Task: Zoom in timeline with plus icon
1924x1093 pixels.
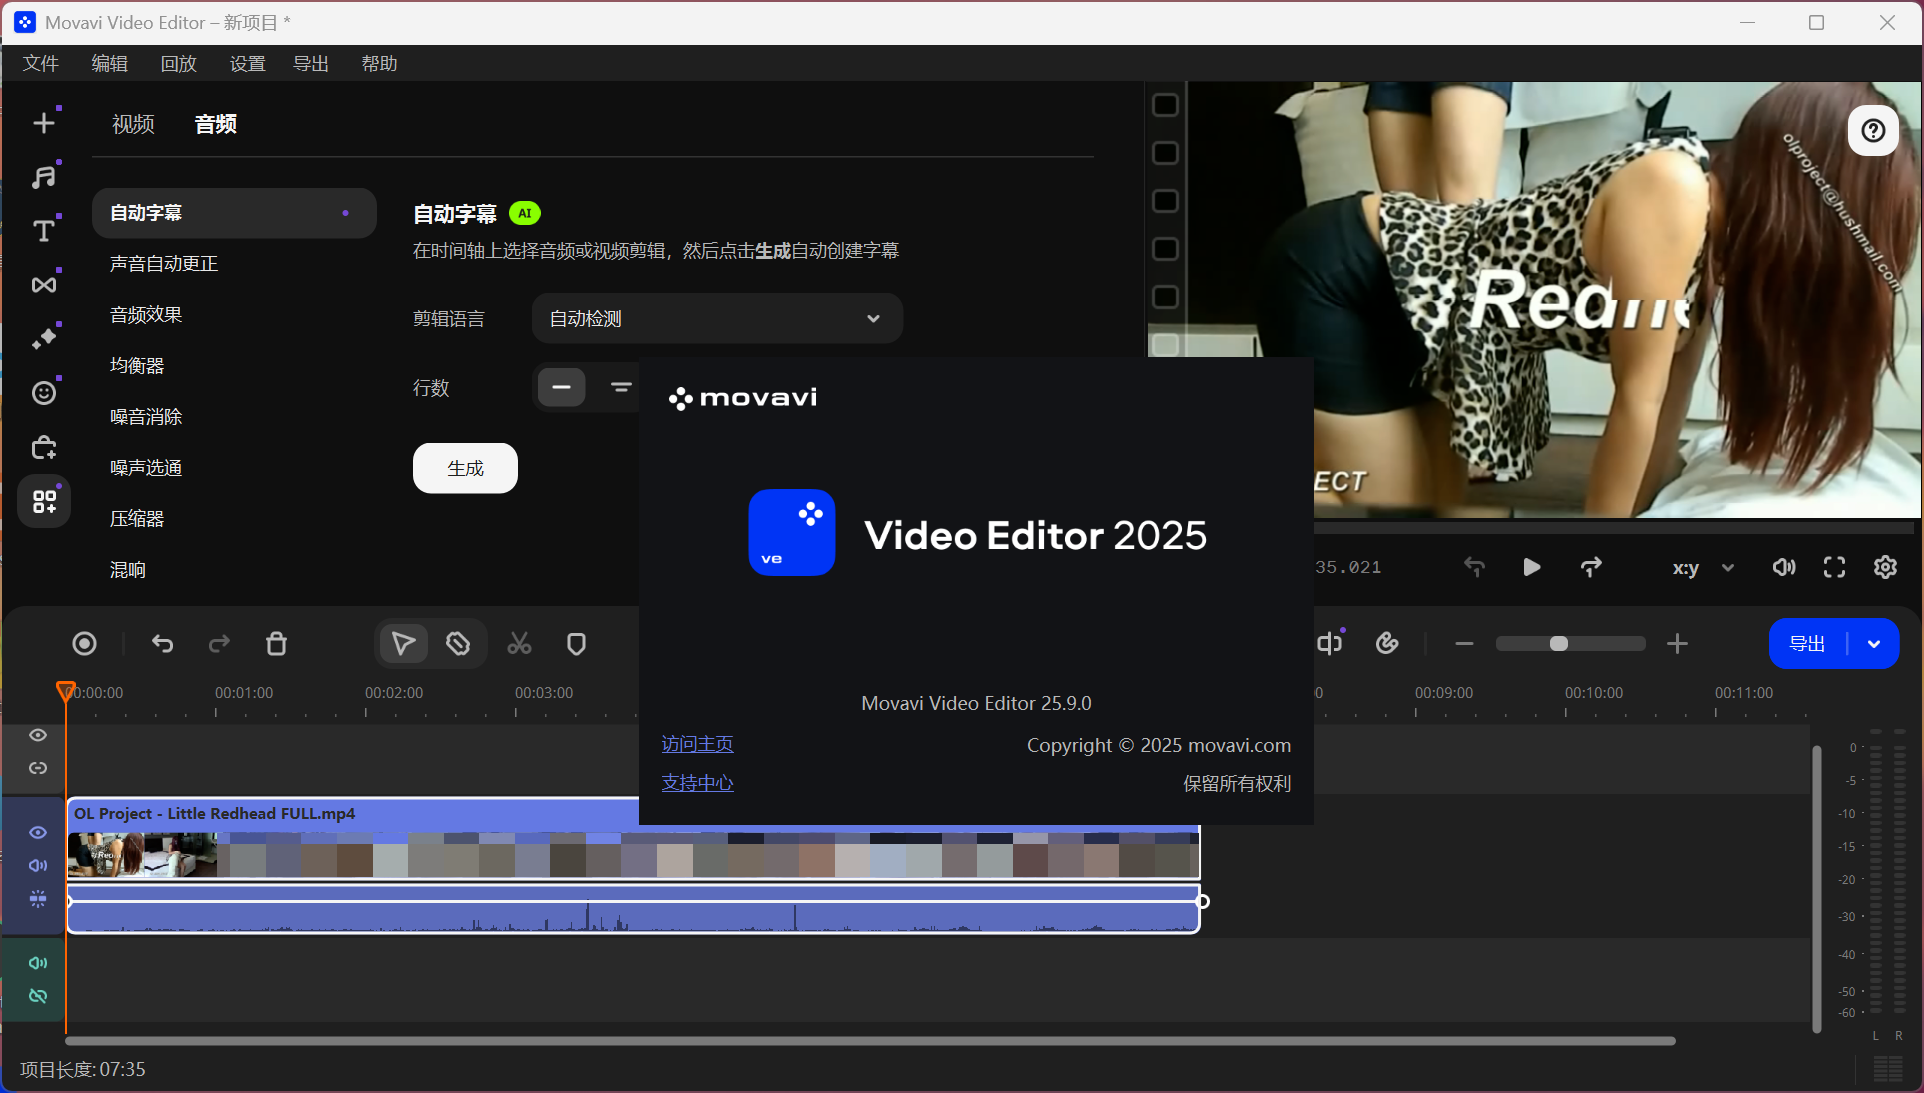Action: coord(1678,644)
